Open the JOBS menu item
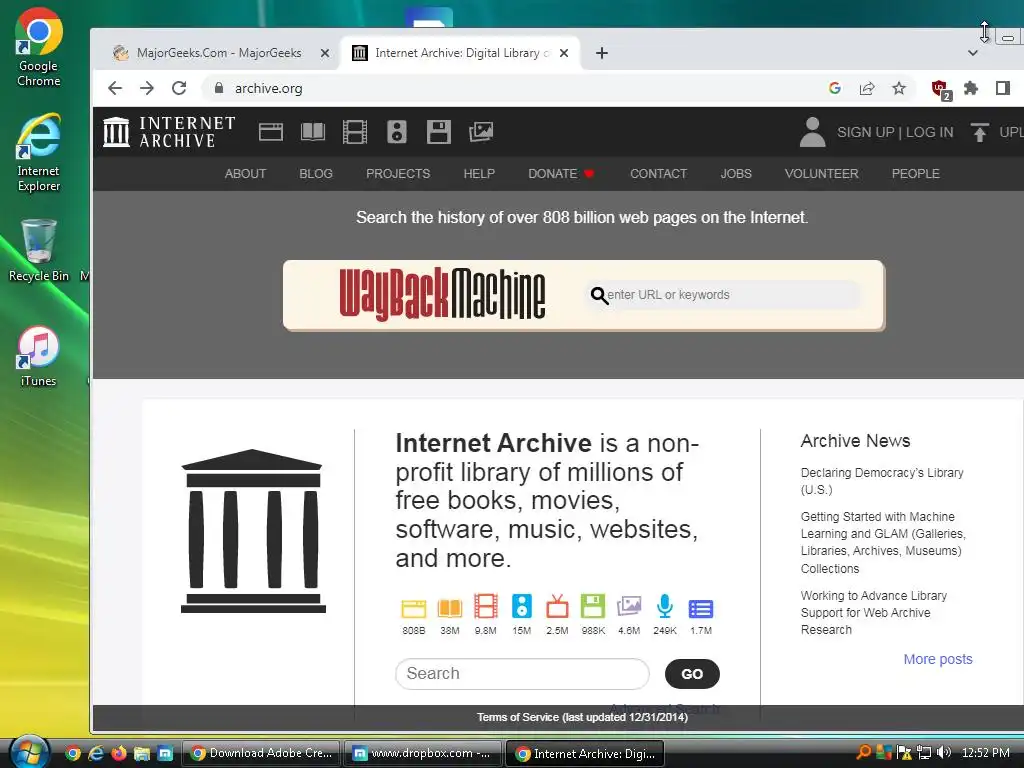 (x=736, y=174)
